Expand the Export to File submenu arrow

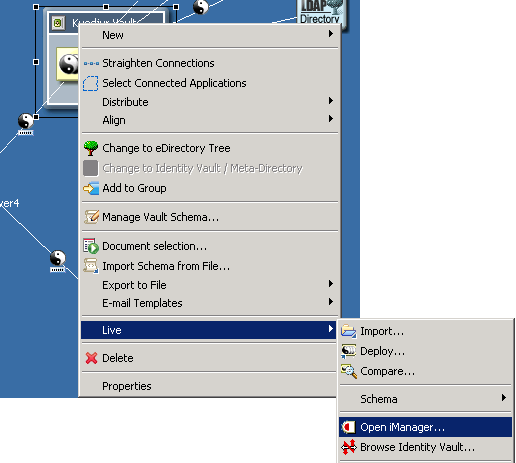331,283
